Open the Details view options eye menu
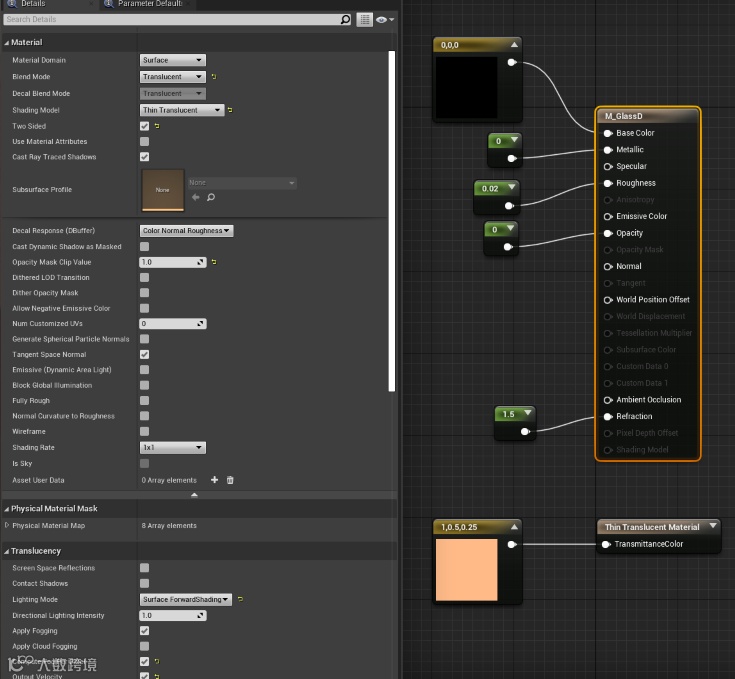This screenshot has width=735, height=679. 384,20
